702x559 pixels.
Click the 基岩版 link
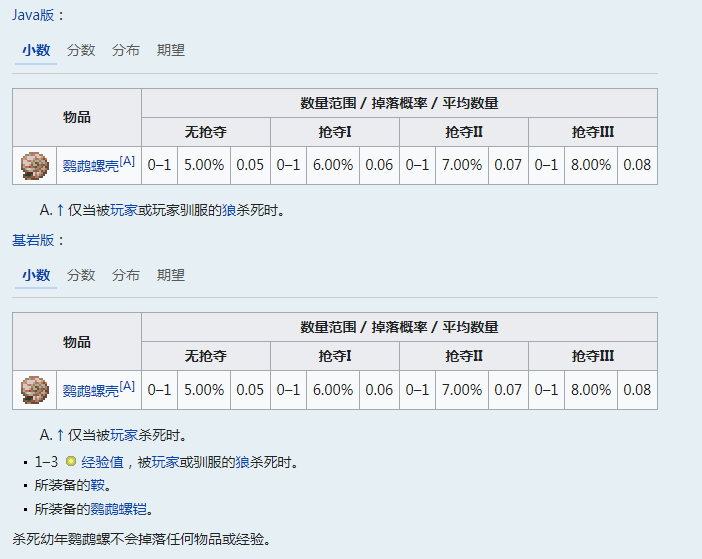[33, 240]
